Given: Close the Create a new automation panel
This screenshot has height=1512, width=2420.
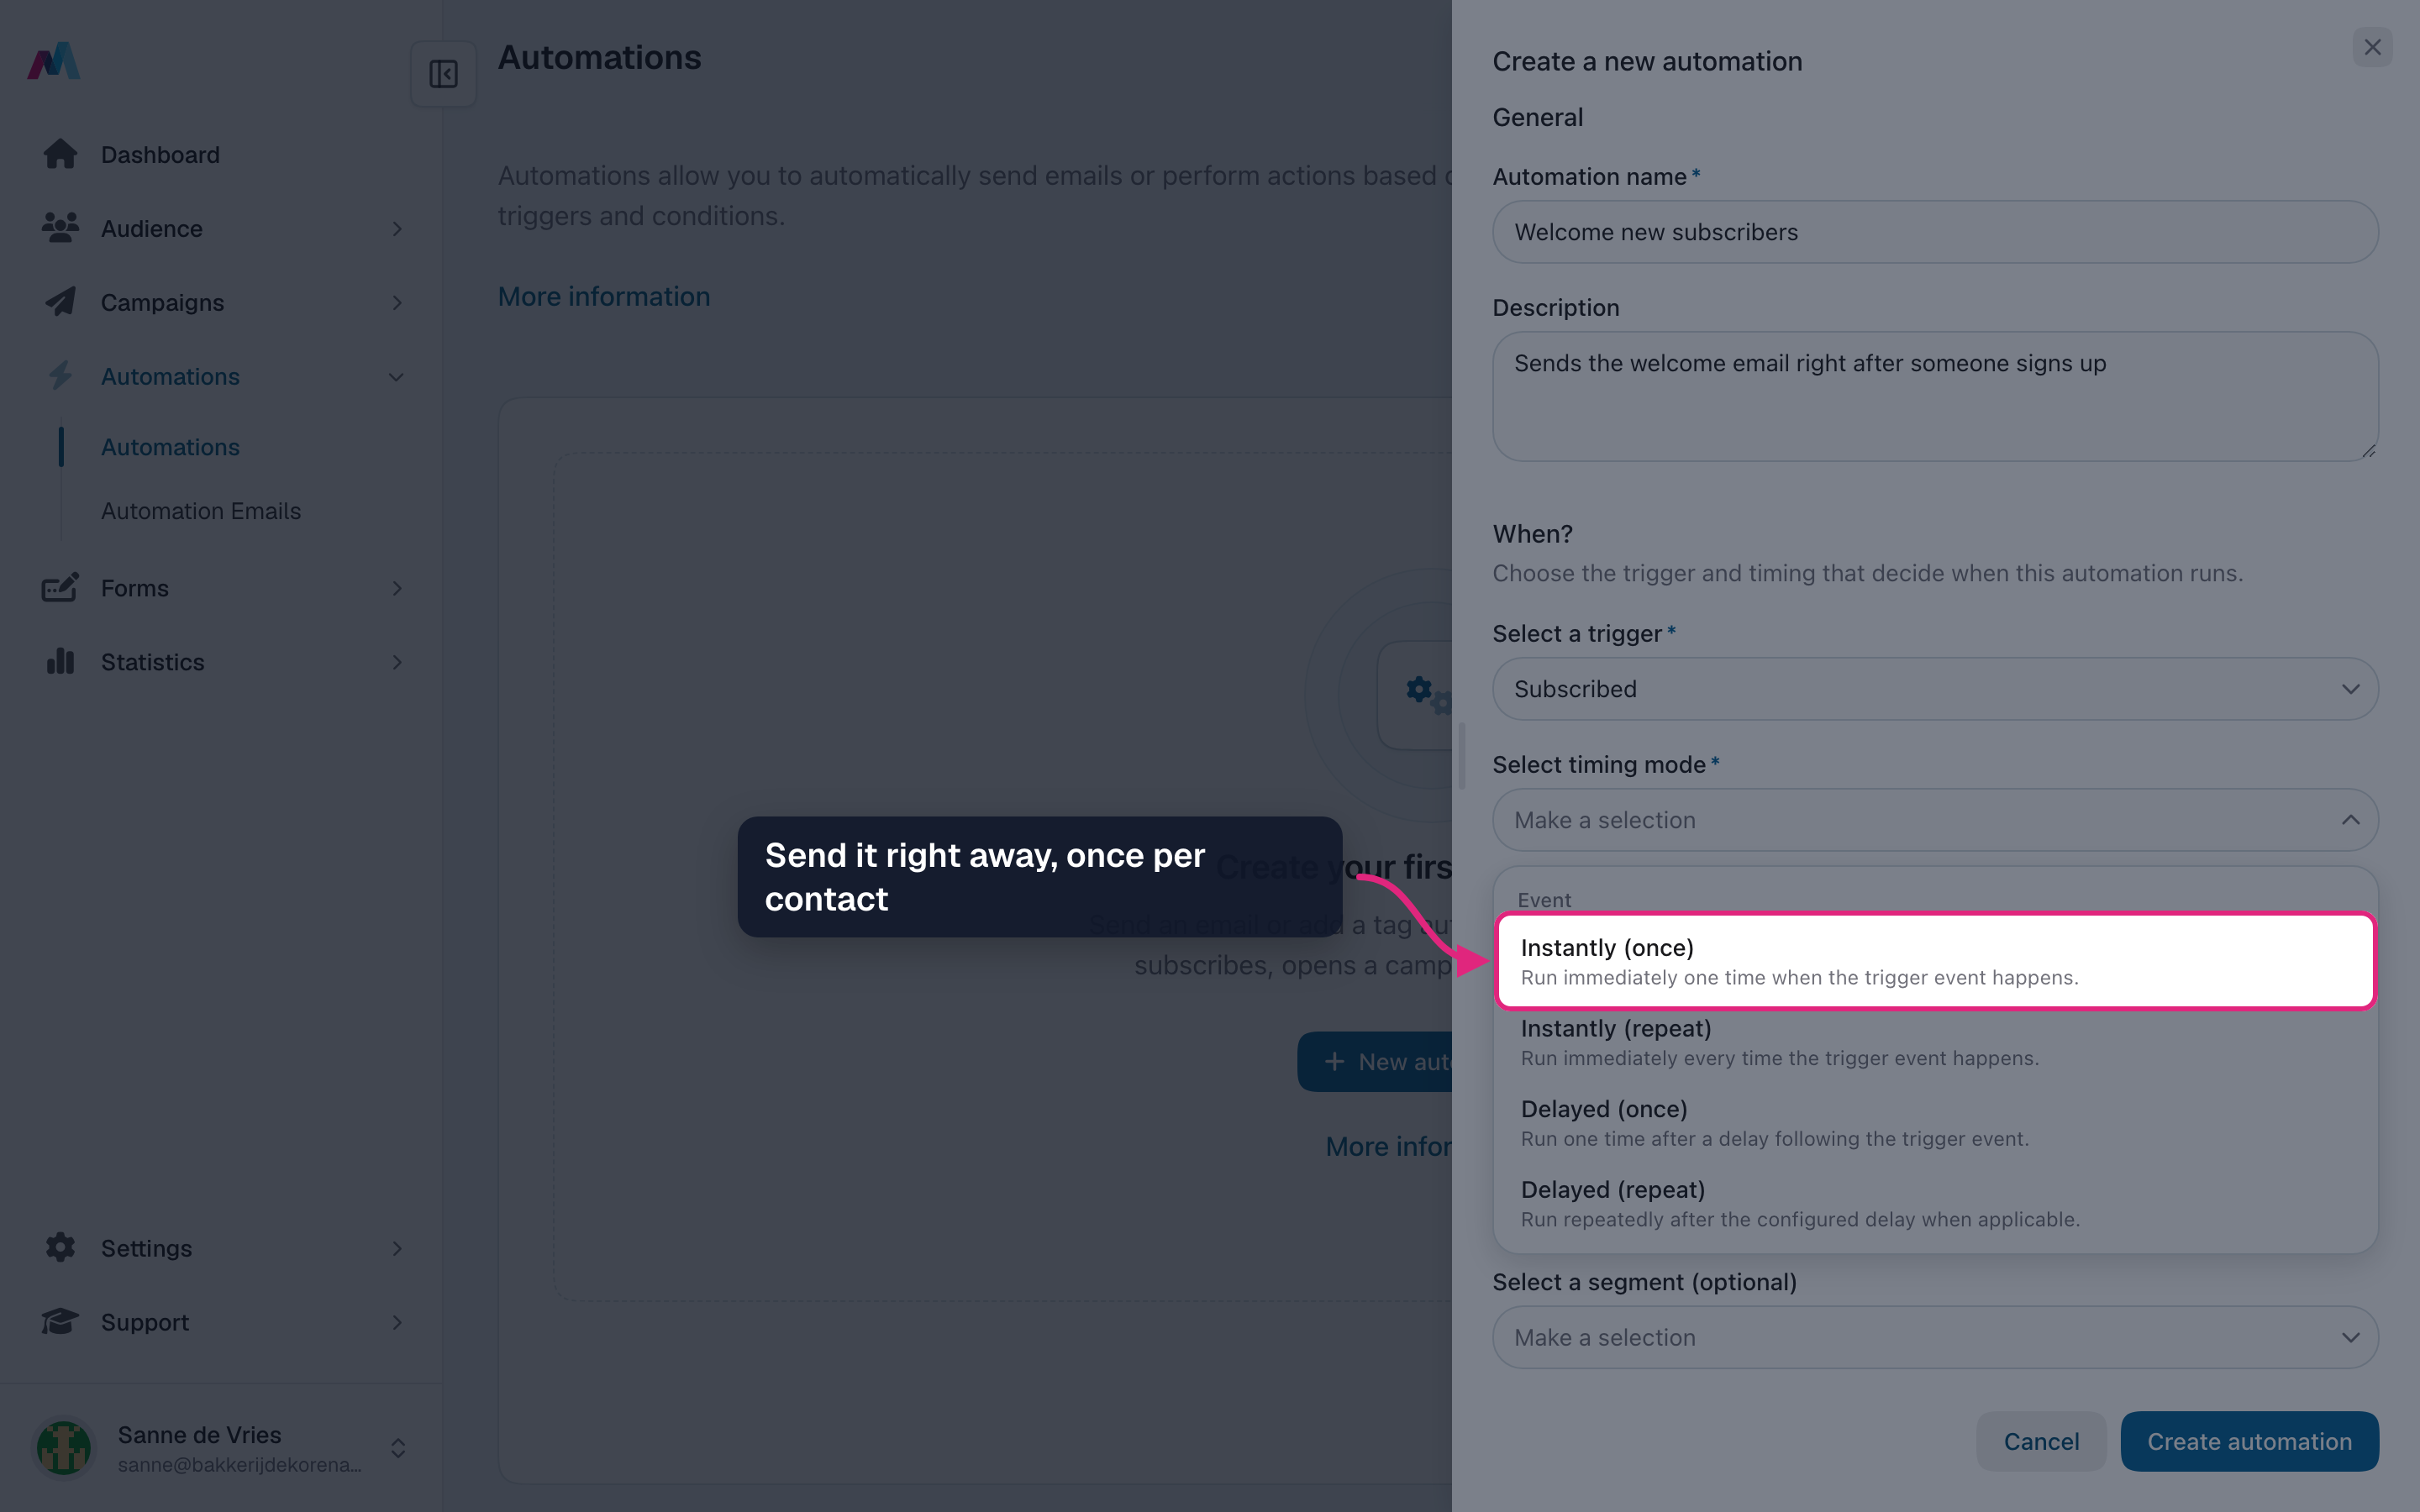Looking at the screenshot, I should (2372, 47).
